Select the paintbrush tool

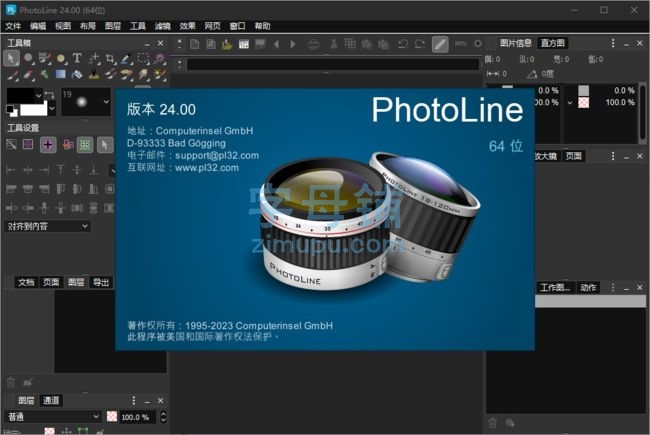[x=12, y=74]
